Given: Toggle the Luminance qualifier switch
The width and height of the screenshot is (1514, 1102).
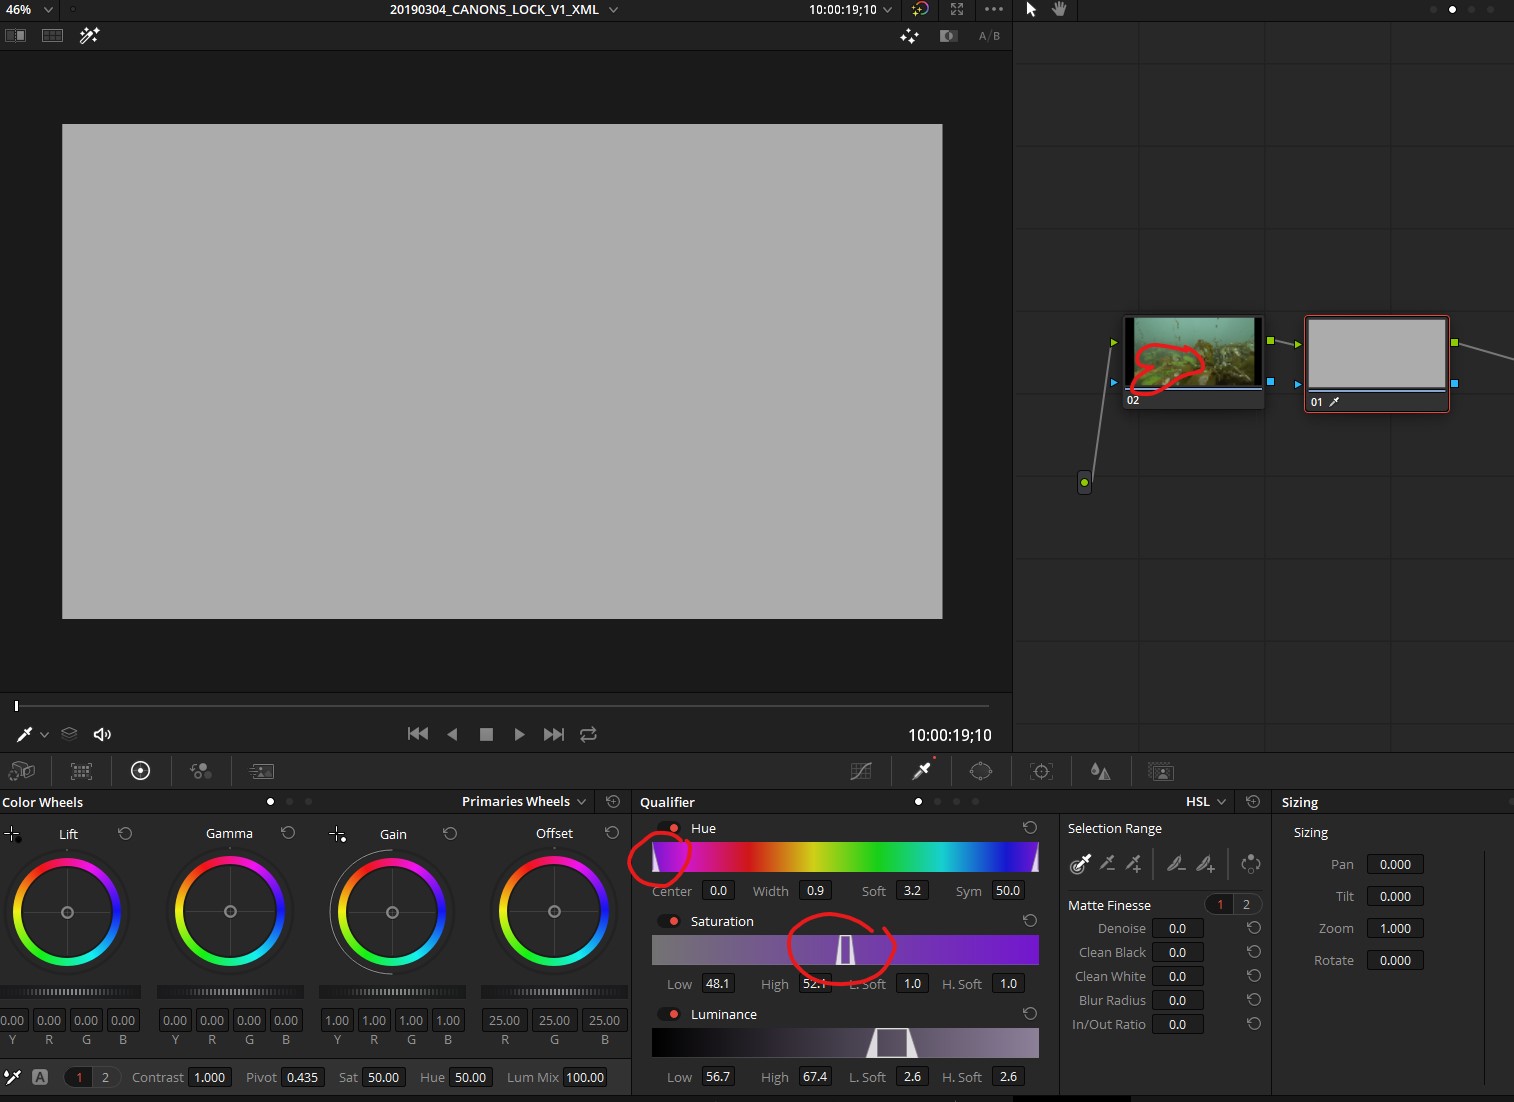Looking at the screenshot, I should pyautogui.click(x=669, y=1014).
